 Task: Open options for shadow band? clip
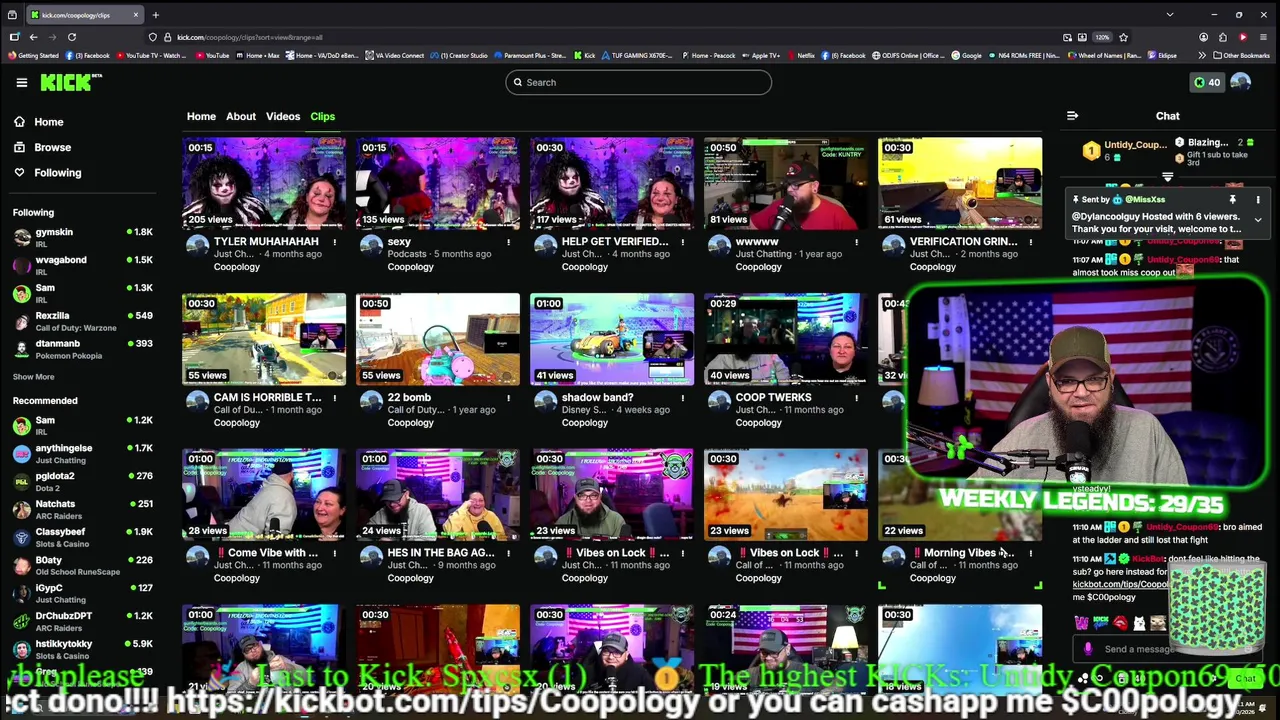(x=682, y=398)
